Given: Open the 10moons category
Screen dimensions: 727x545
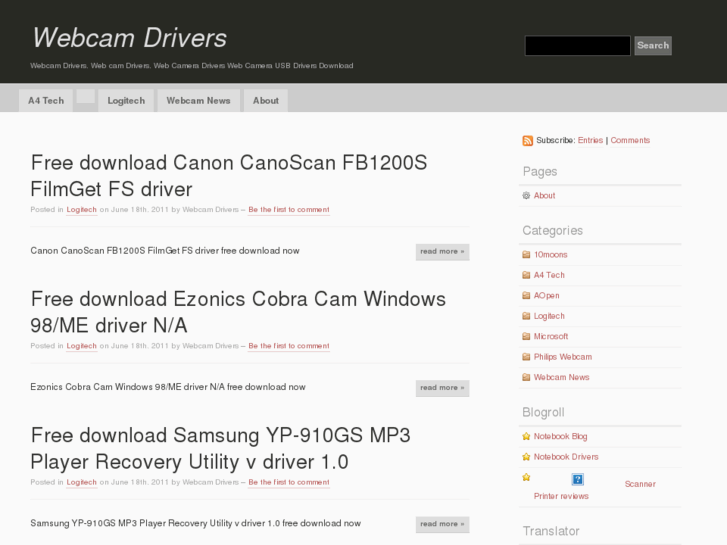Looking at the screenshot, I should (x=550, y=255).
